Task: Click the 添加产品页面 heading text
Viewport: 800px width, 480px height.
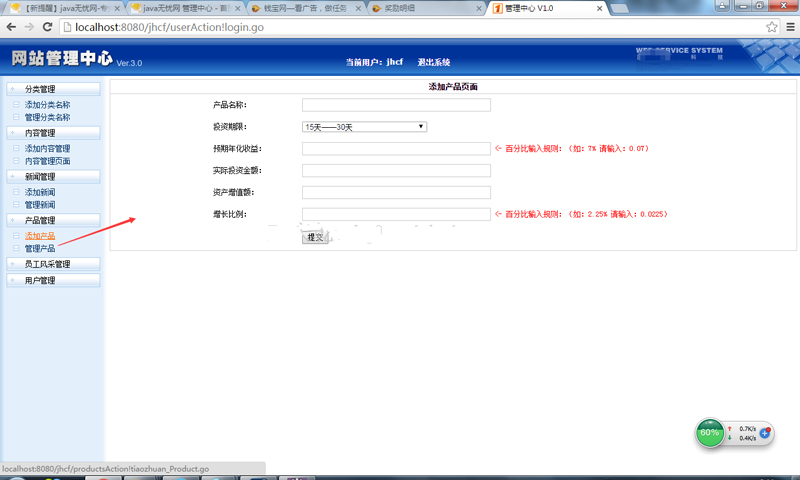Action: click(453, 87)
